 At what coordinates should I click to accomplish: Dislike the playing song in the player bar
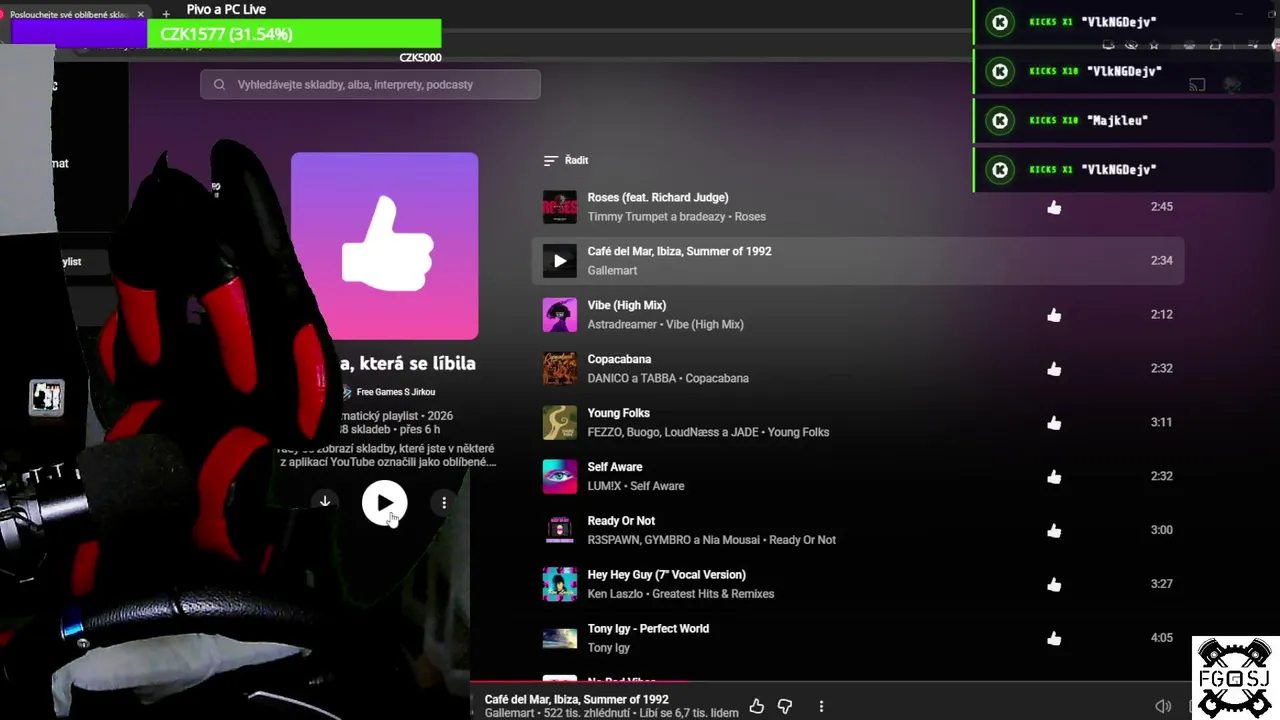[x=785, y=706]
